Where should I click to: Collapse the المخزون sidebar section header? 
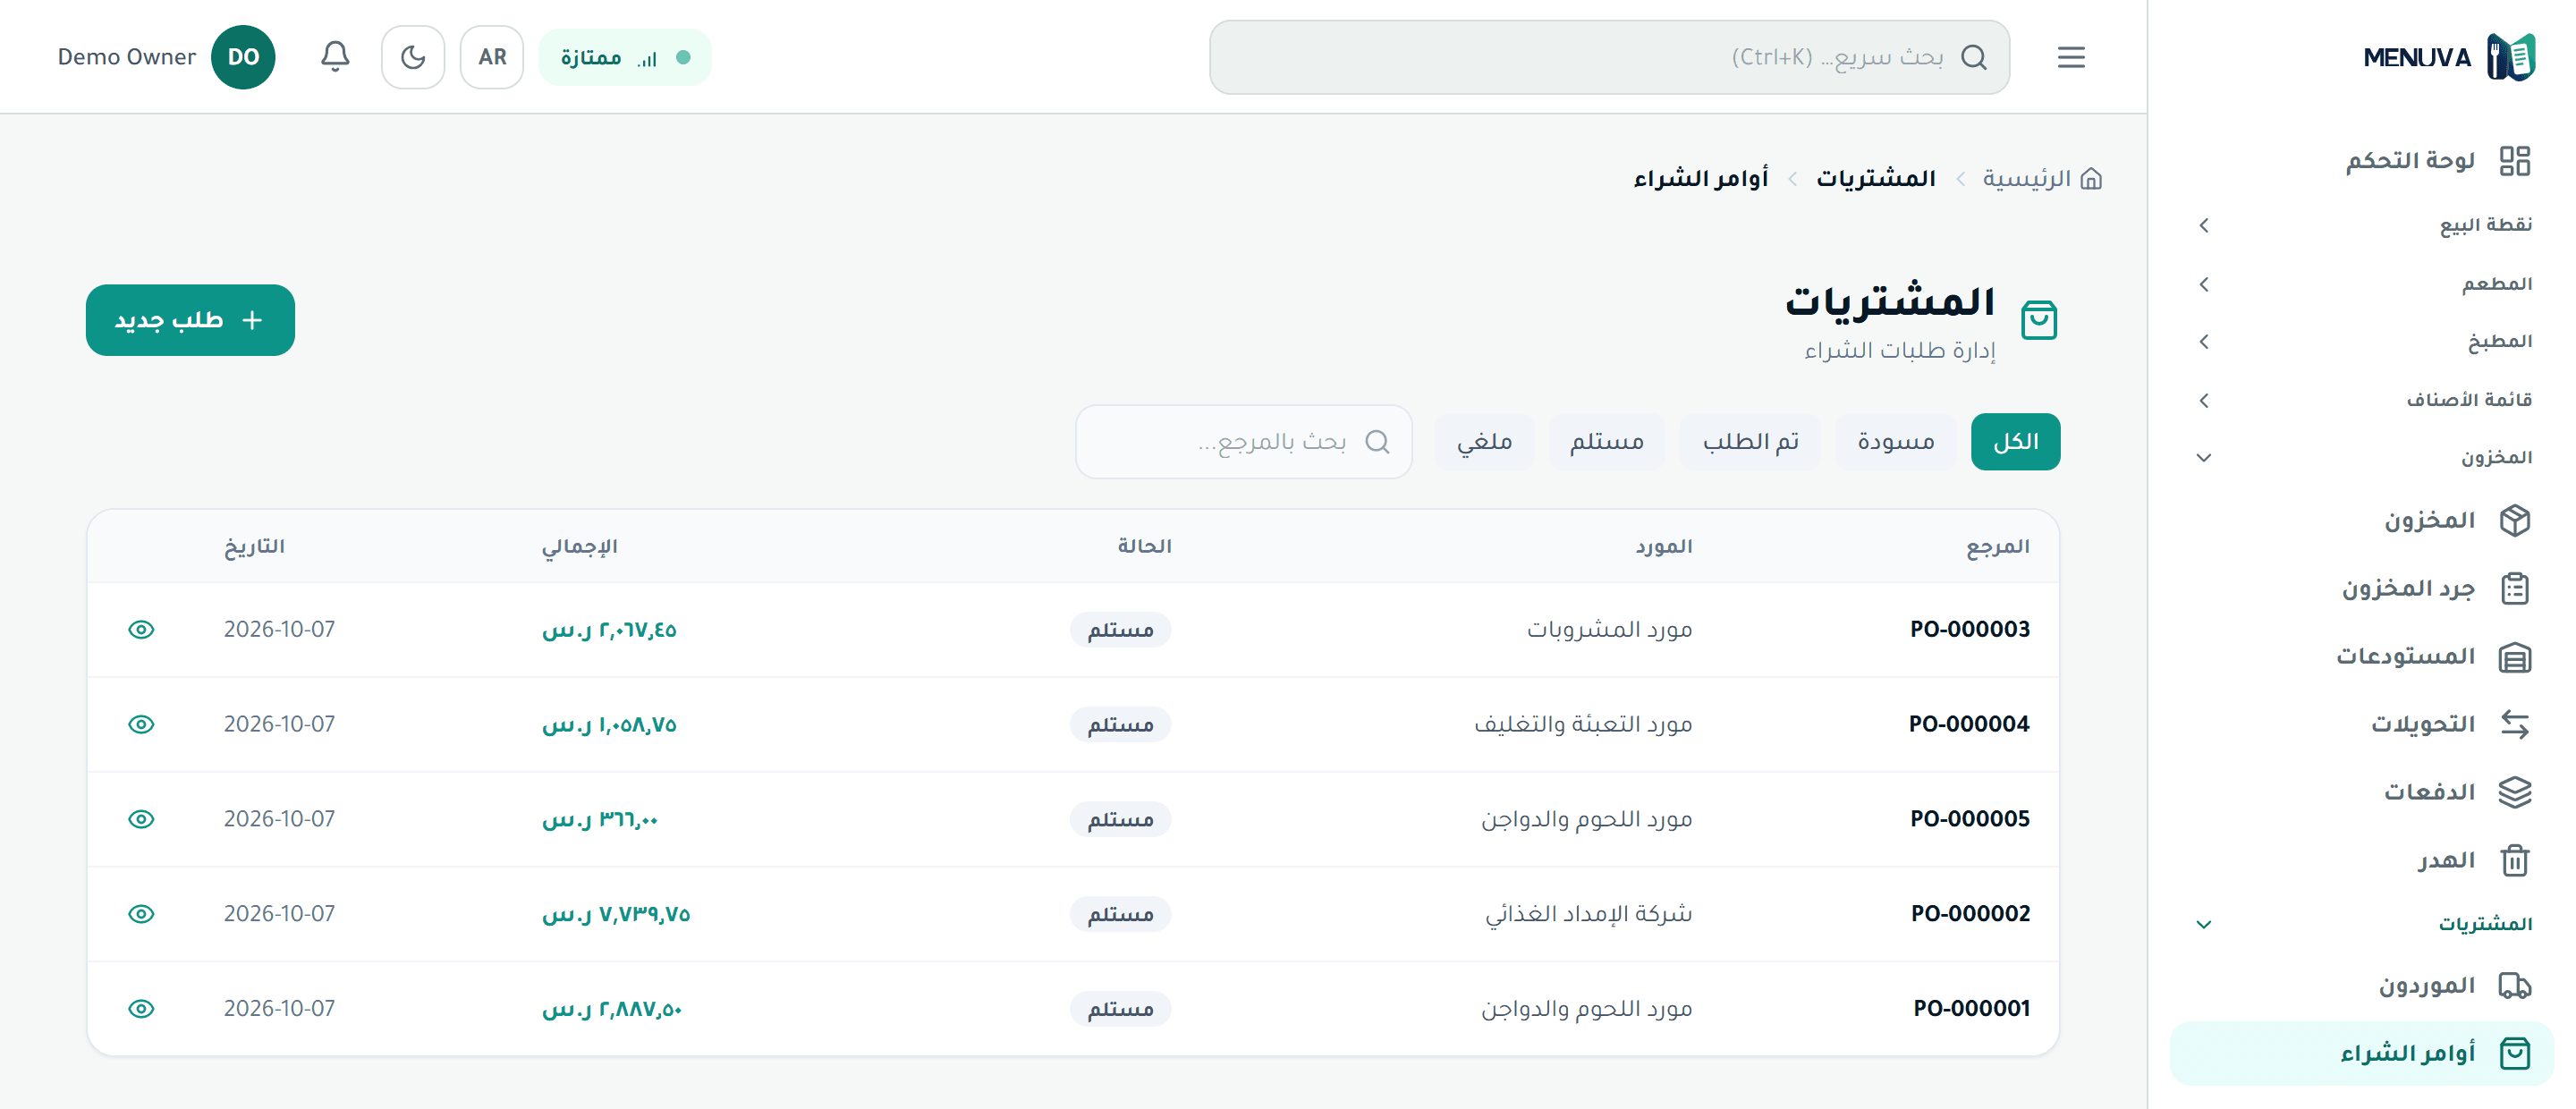2361,458
